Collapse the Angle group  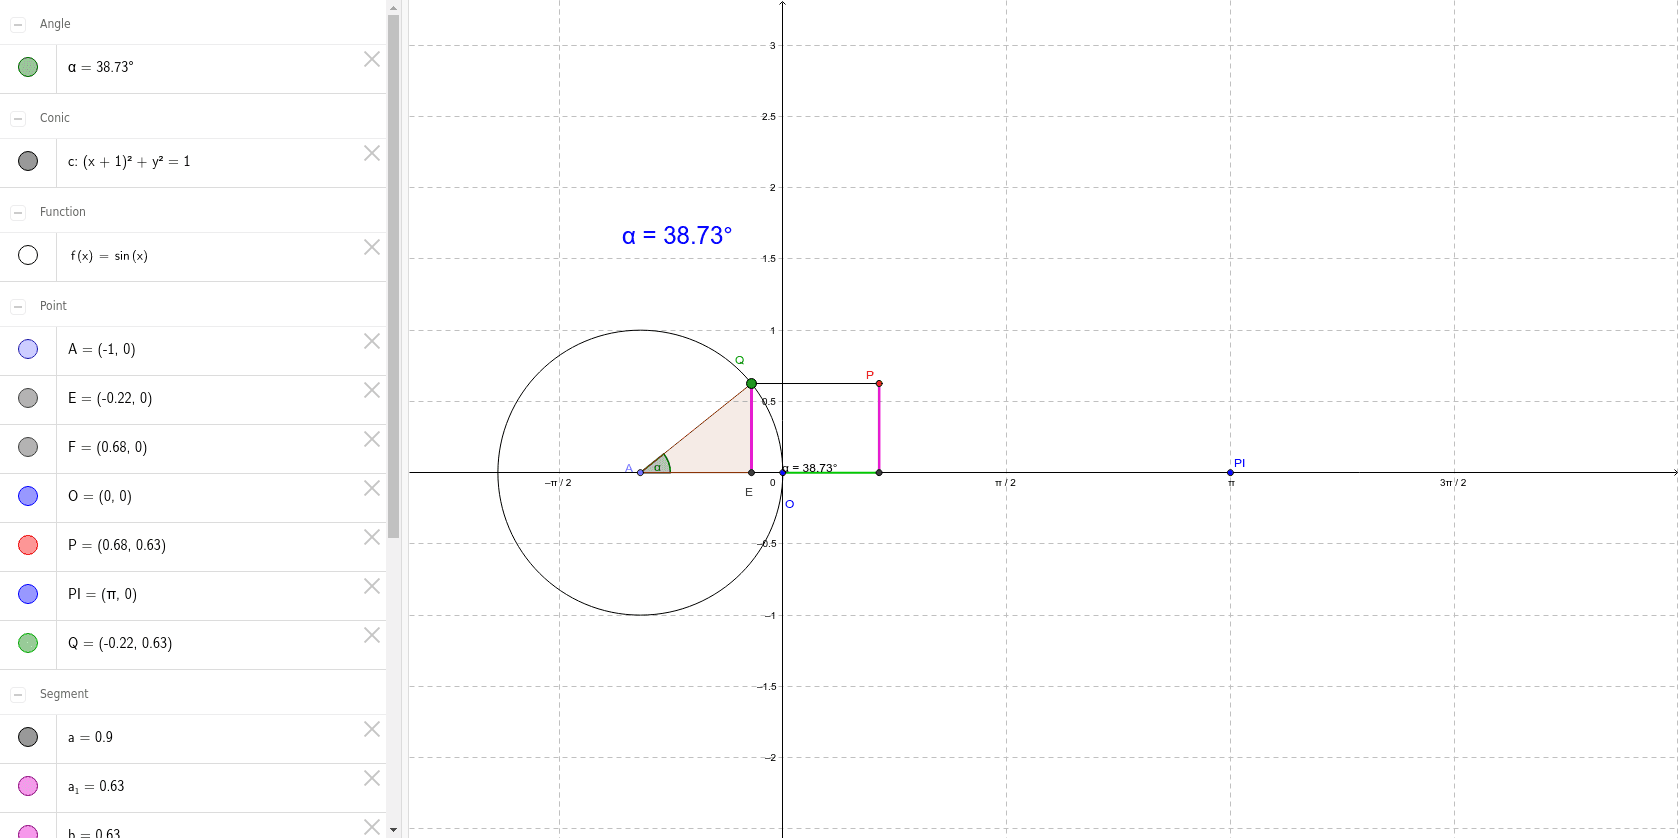tap(18, 24)
